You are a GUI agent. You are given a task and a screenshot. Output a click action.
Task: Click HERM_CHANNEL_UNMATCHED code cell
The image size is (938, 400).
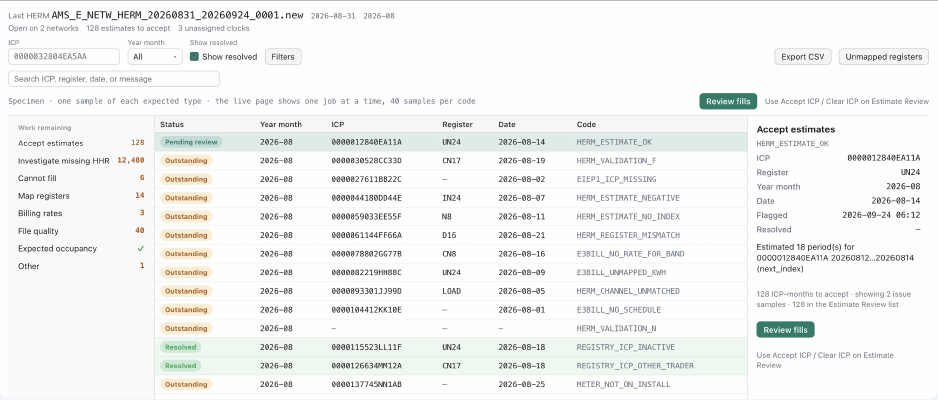[x=628, y=291]
